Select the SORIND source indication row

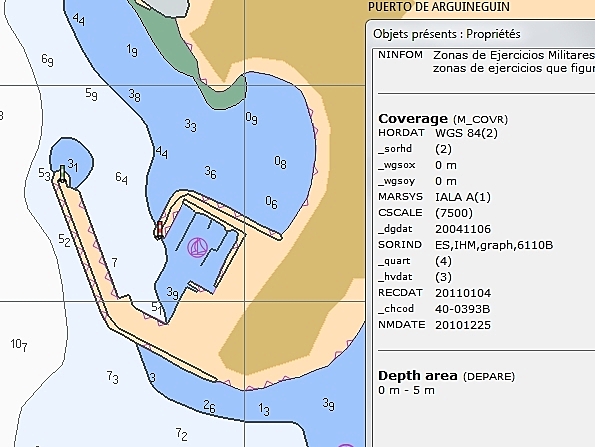466,245
